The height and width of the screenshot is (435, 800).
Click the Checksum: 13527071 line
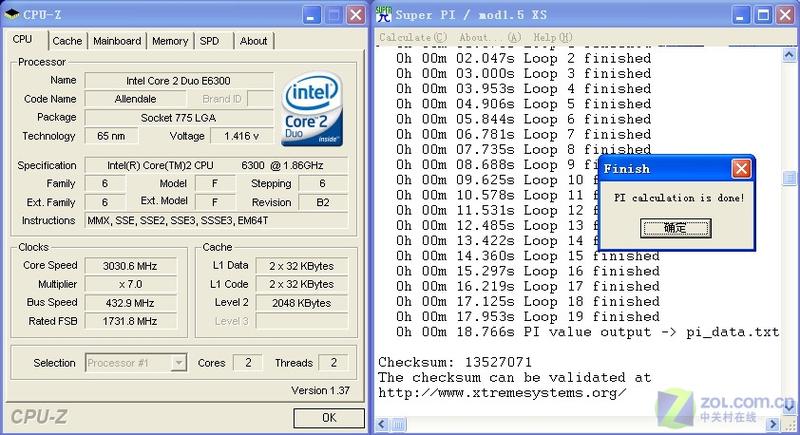click(x=455, y=363)
